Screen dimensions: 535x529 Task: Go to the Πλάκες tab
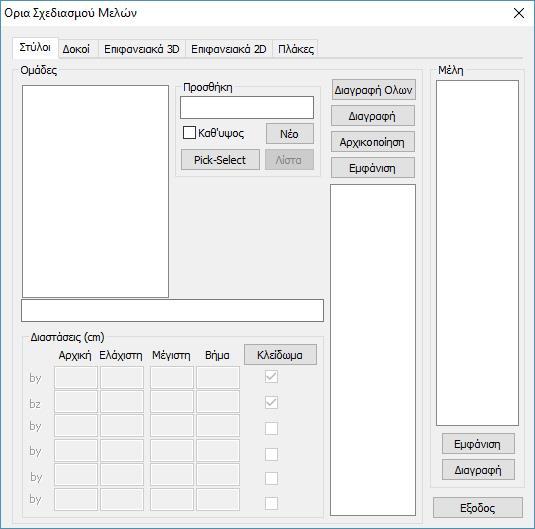(x=295, y=49)
